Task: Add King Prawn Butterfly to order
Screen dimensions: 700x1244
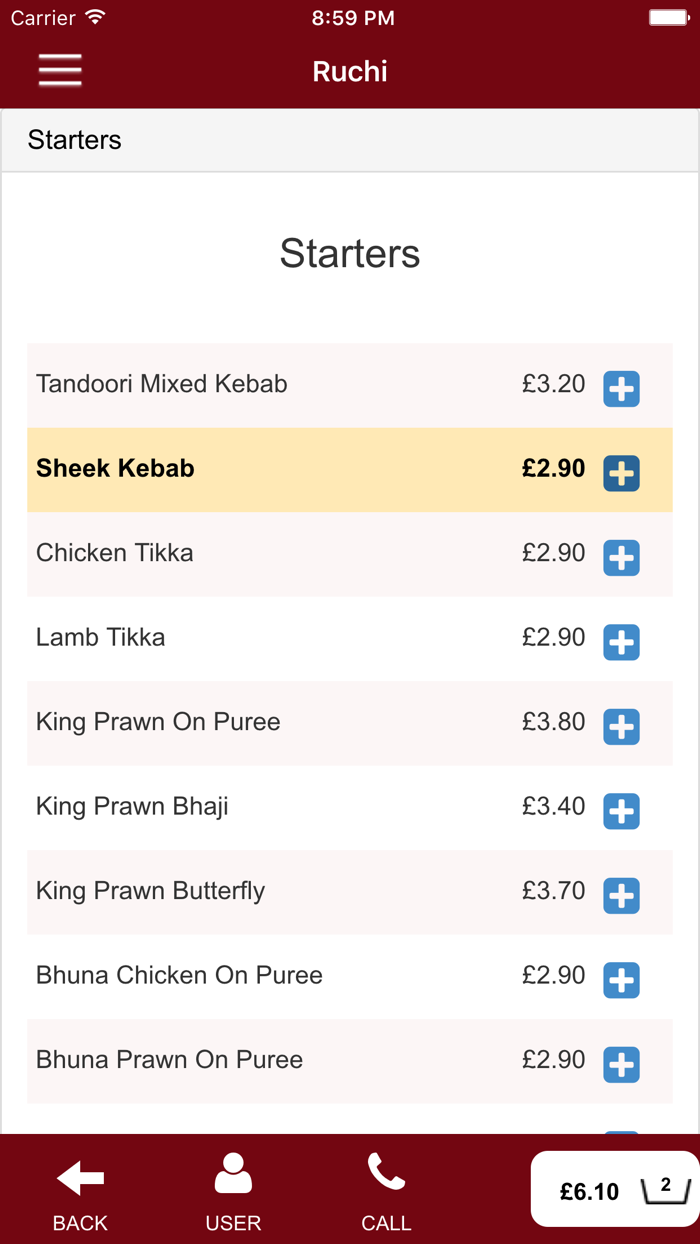Action: 621,895
